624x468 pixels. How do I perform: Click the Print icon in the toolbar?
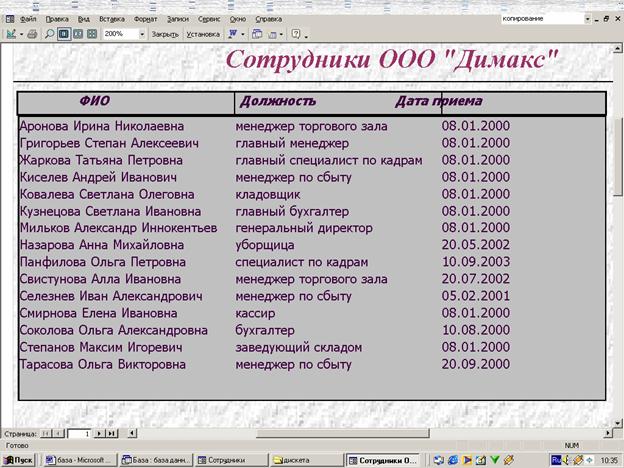(x=33, y=34)
